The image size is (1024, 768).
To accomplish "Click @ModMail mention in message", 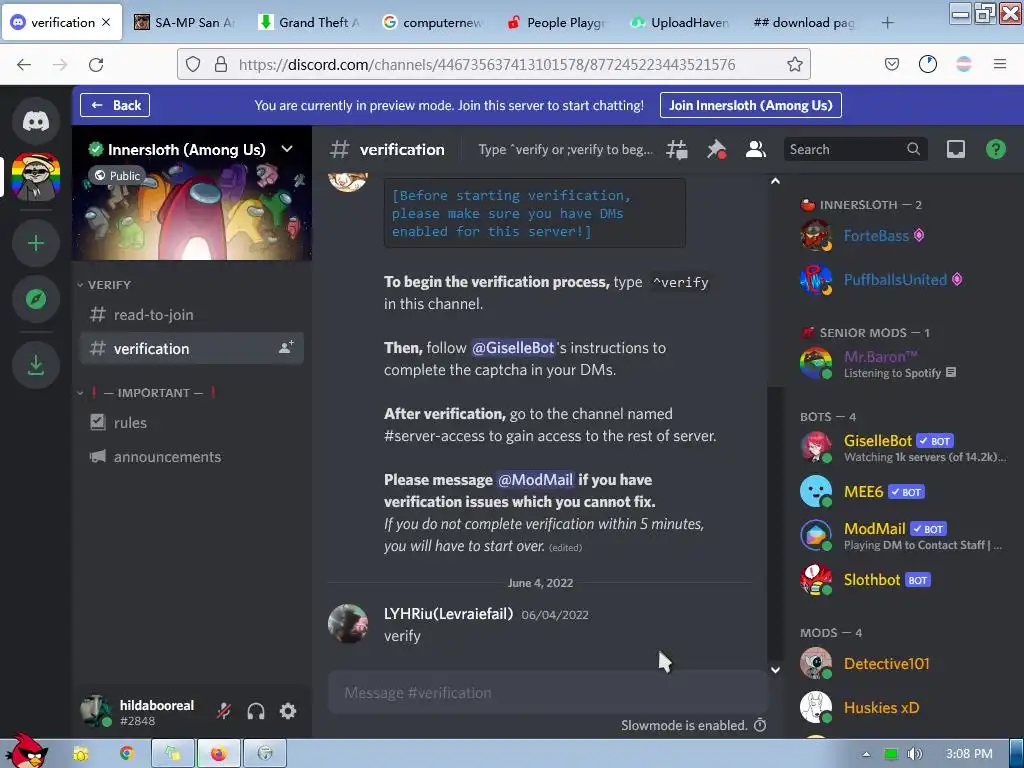I will tap(535, 480).
